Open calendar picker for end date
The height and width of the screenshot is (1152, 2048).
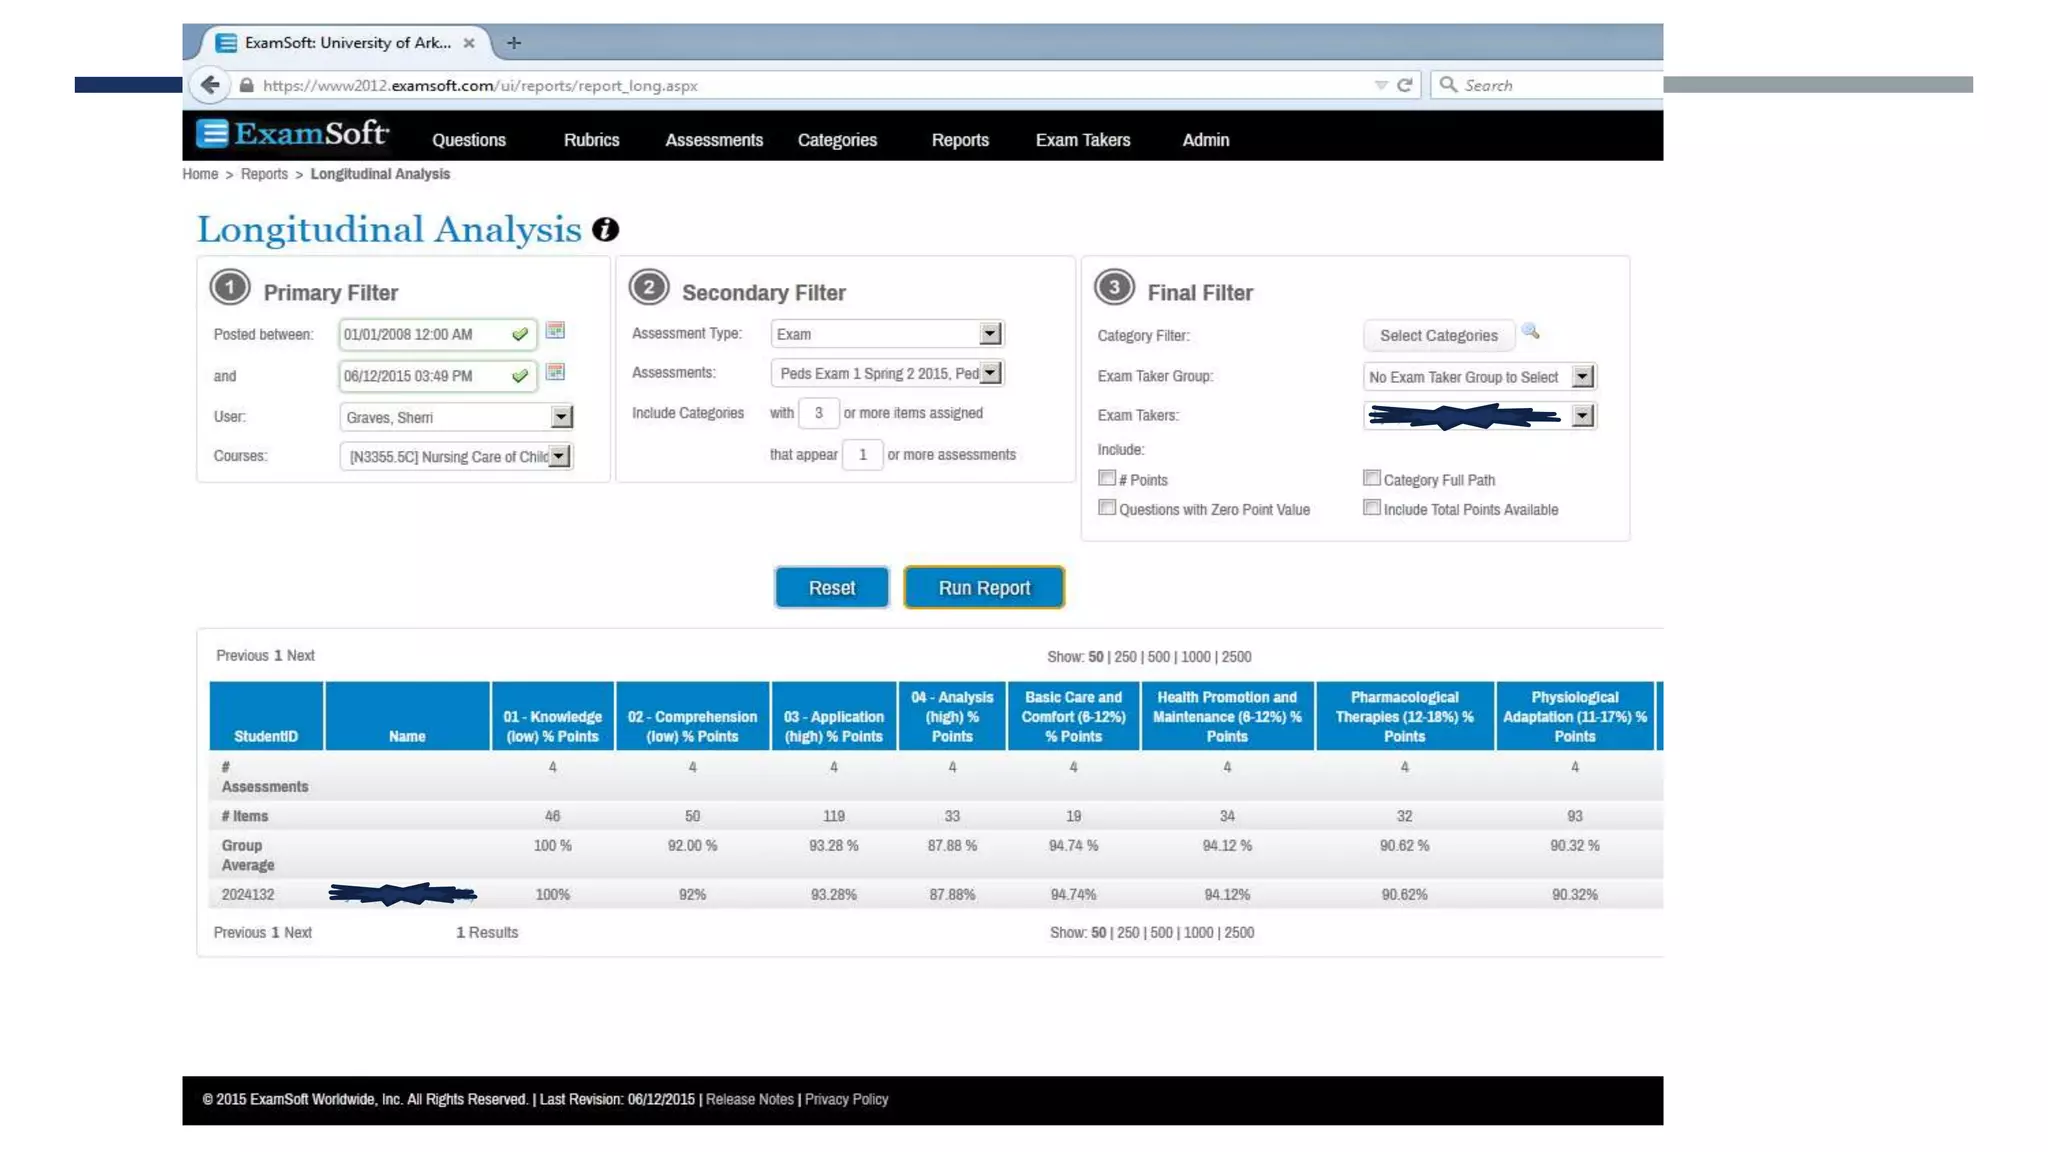(555, 373)
